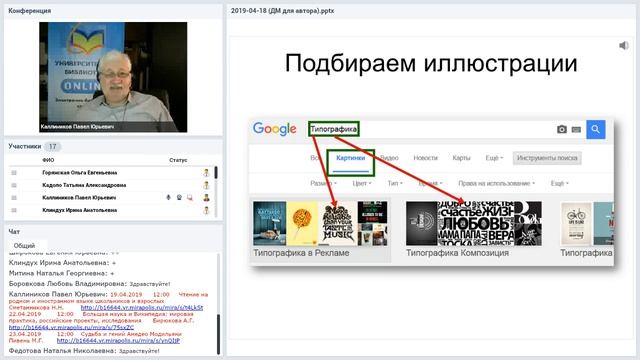Tick the checkbox beside Клиндух Ирина Анатольевна

pos(14,210)
